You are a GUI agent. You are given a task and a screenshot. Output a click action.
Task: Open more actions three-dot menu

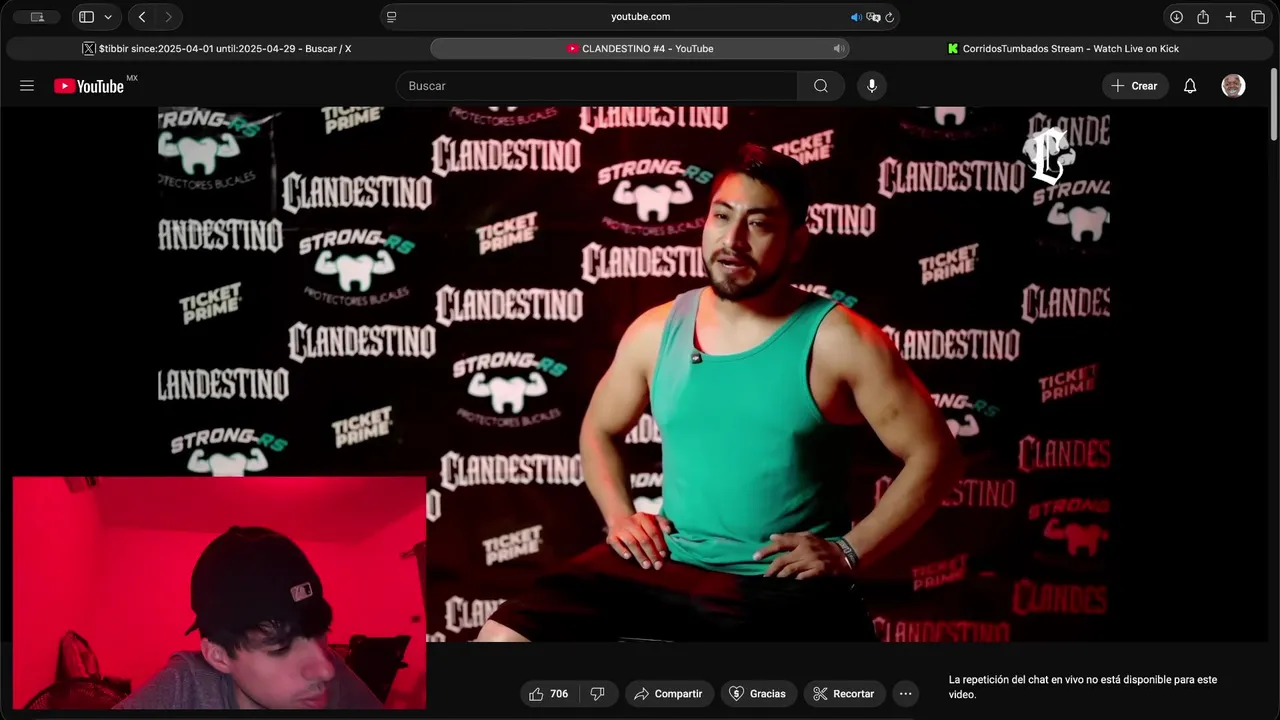(x=906, y=693)
